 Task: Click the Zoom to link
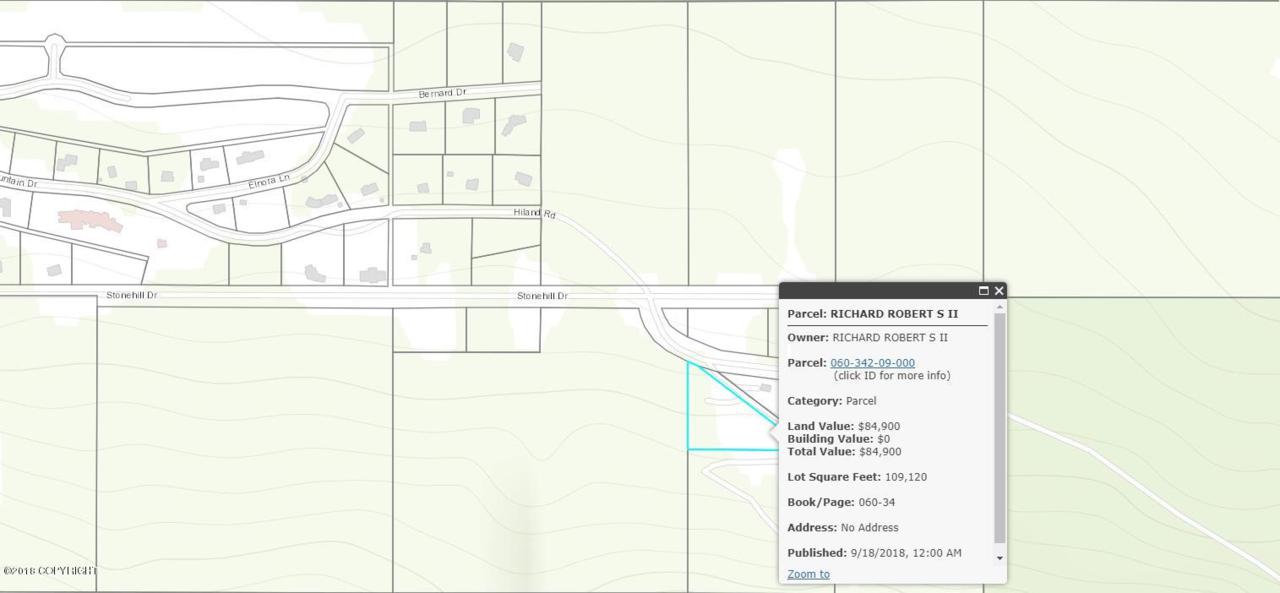[808, 574]
